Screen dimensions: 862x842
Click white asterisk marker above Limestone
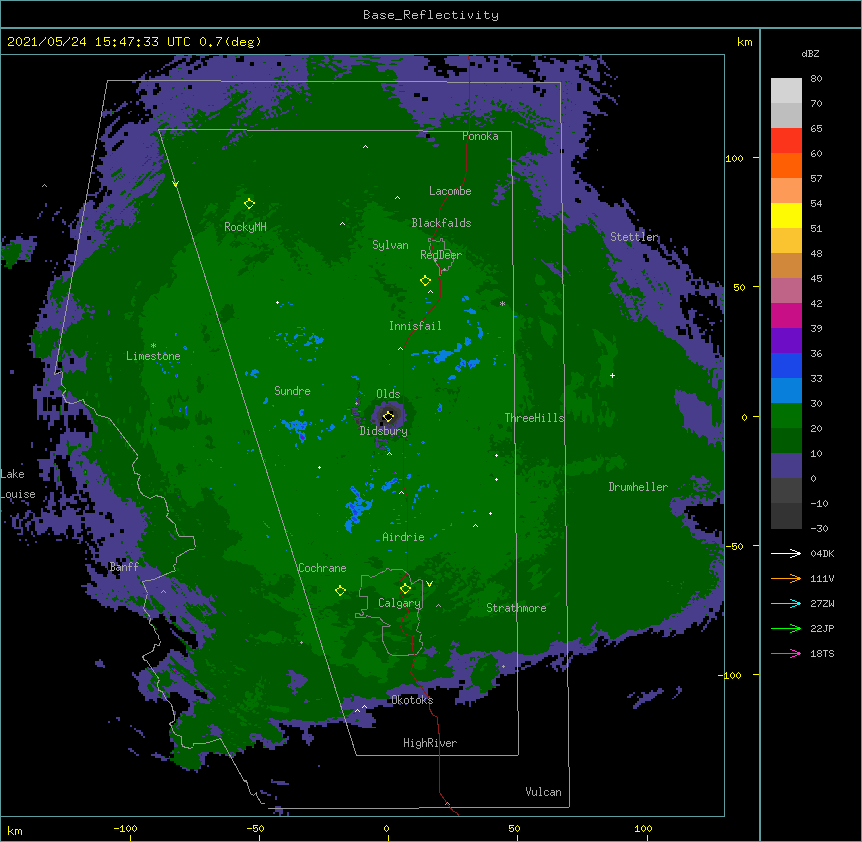(153, 346)
